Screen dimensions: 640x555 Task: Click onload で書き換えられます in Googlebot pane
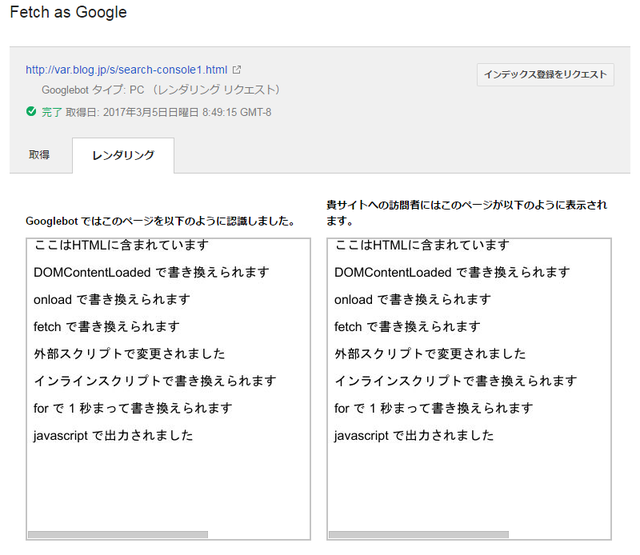pyautogui.click(x=112, y=300)
